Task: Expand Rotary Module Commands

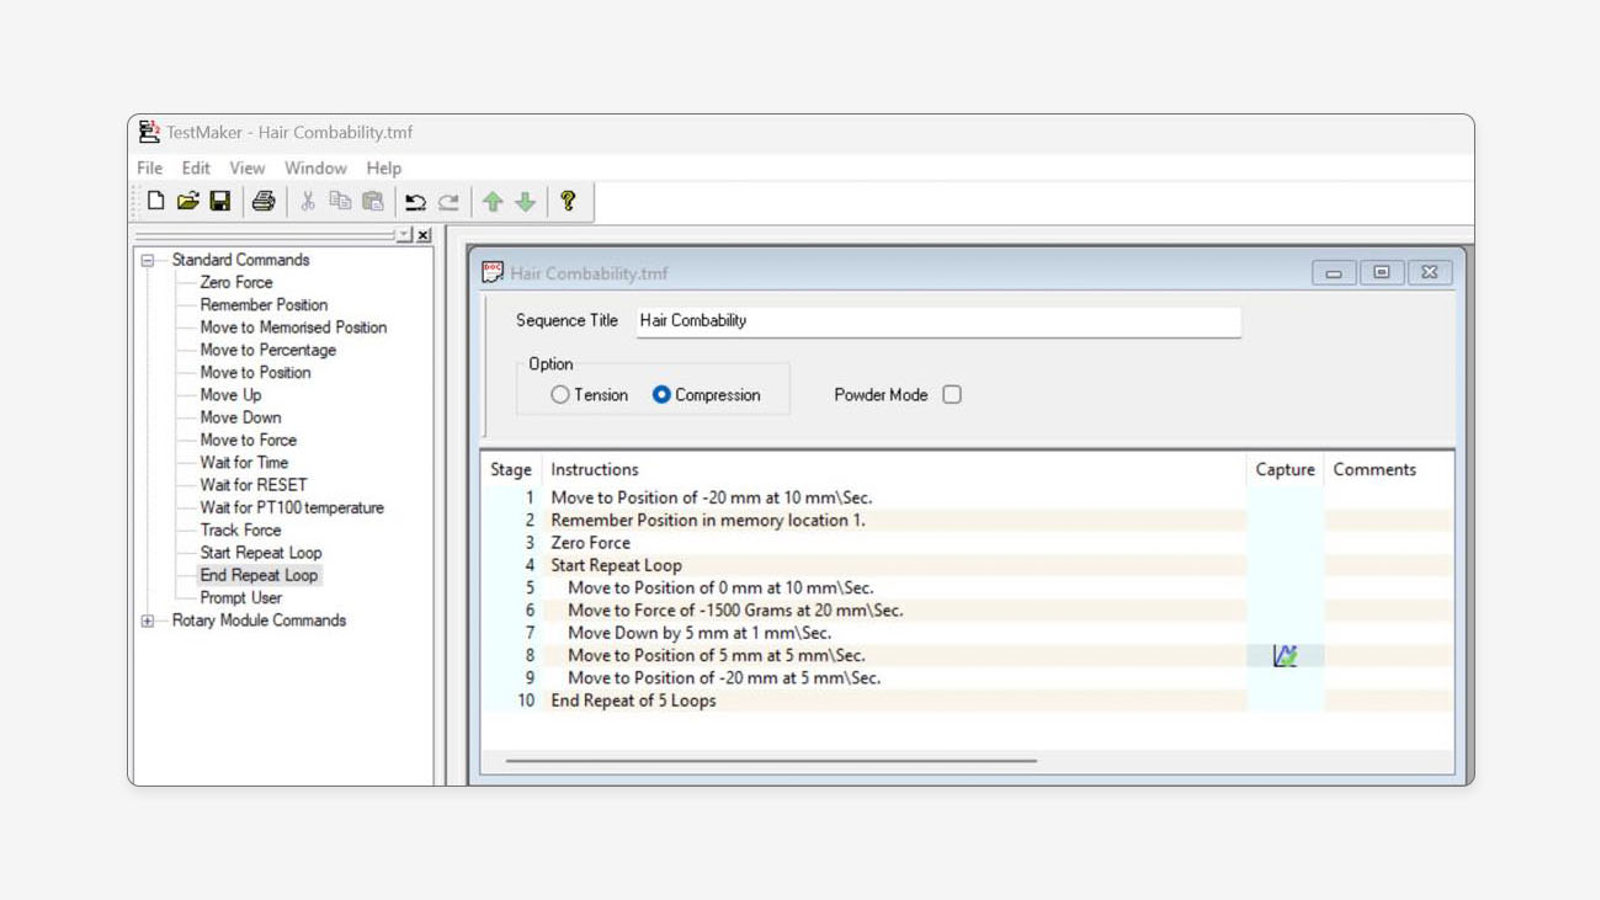Action: (x=146, y=620)
